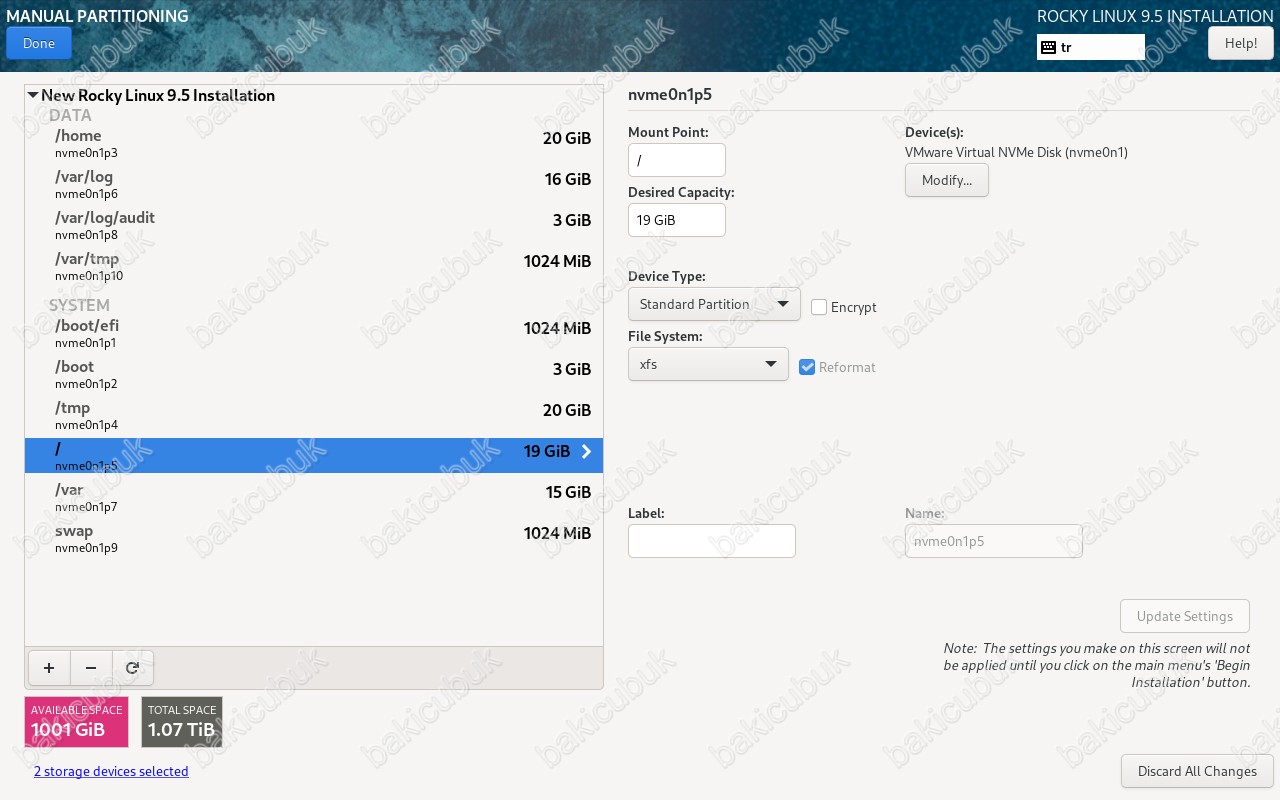Select the /var/tmp partition row
Viewport: 1280px width, 800px height.
314,267
